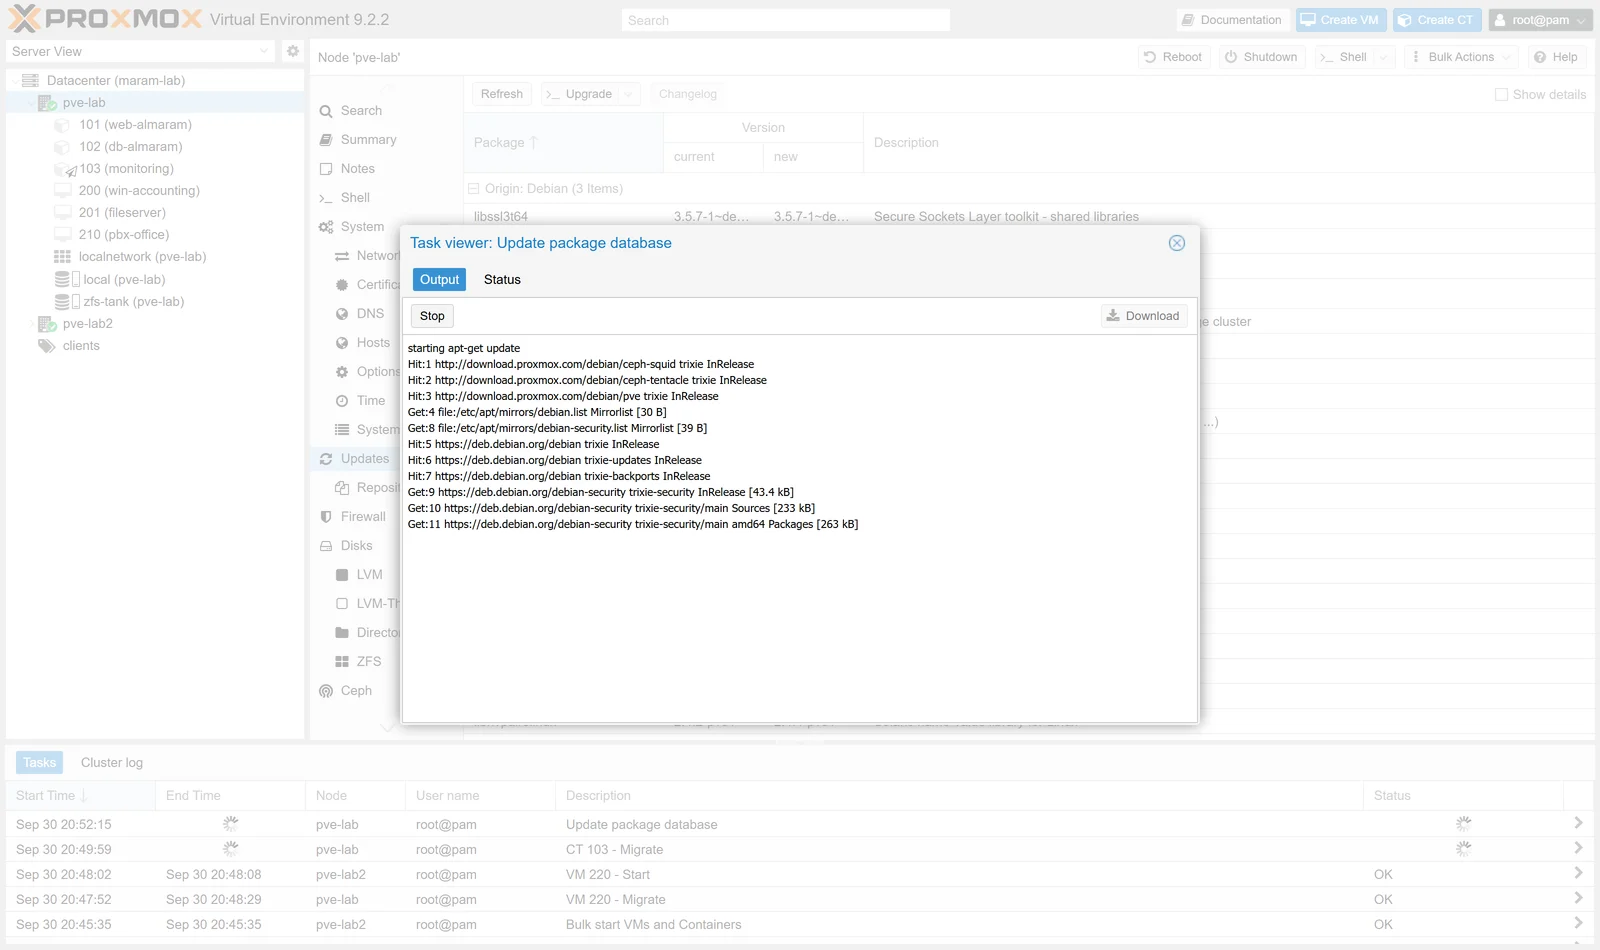Open the Help button in the node toolbar
1600x950 pixels.
pyautogui.click(x=1556, y=57)
